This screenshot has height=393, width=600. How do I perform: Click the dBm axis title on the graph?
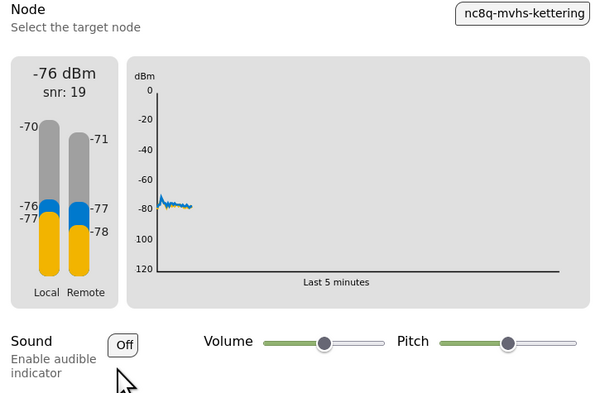coord(144,77)
